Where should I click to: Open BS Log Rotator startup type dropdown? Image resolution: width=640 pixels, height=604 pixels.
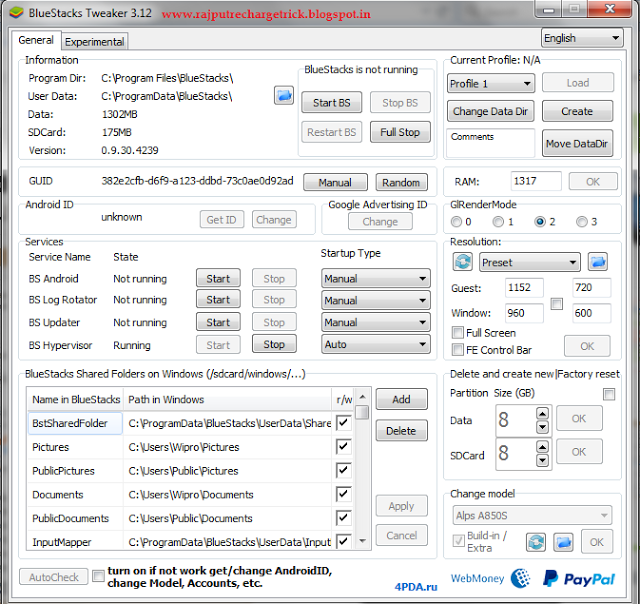[x=376, y=300]
